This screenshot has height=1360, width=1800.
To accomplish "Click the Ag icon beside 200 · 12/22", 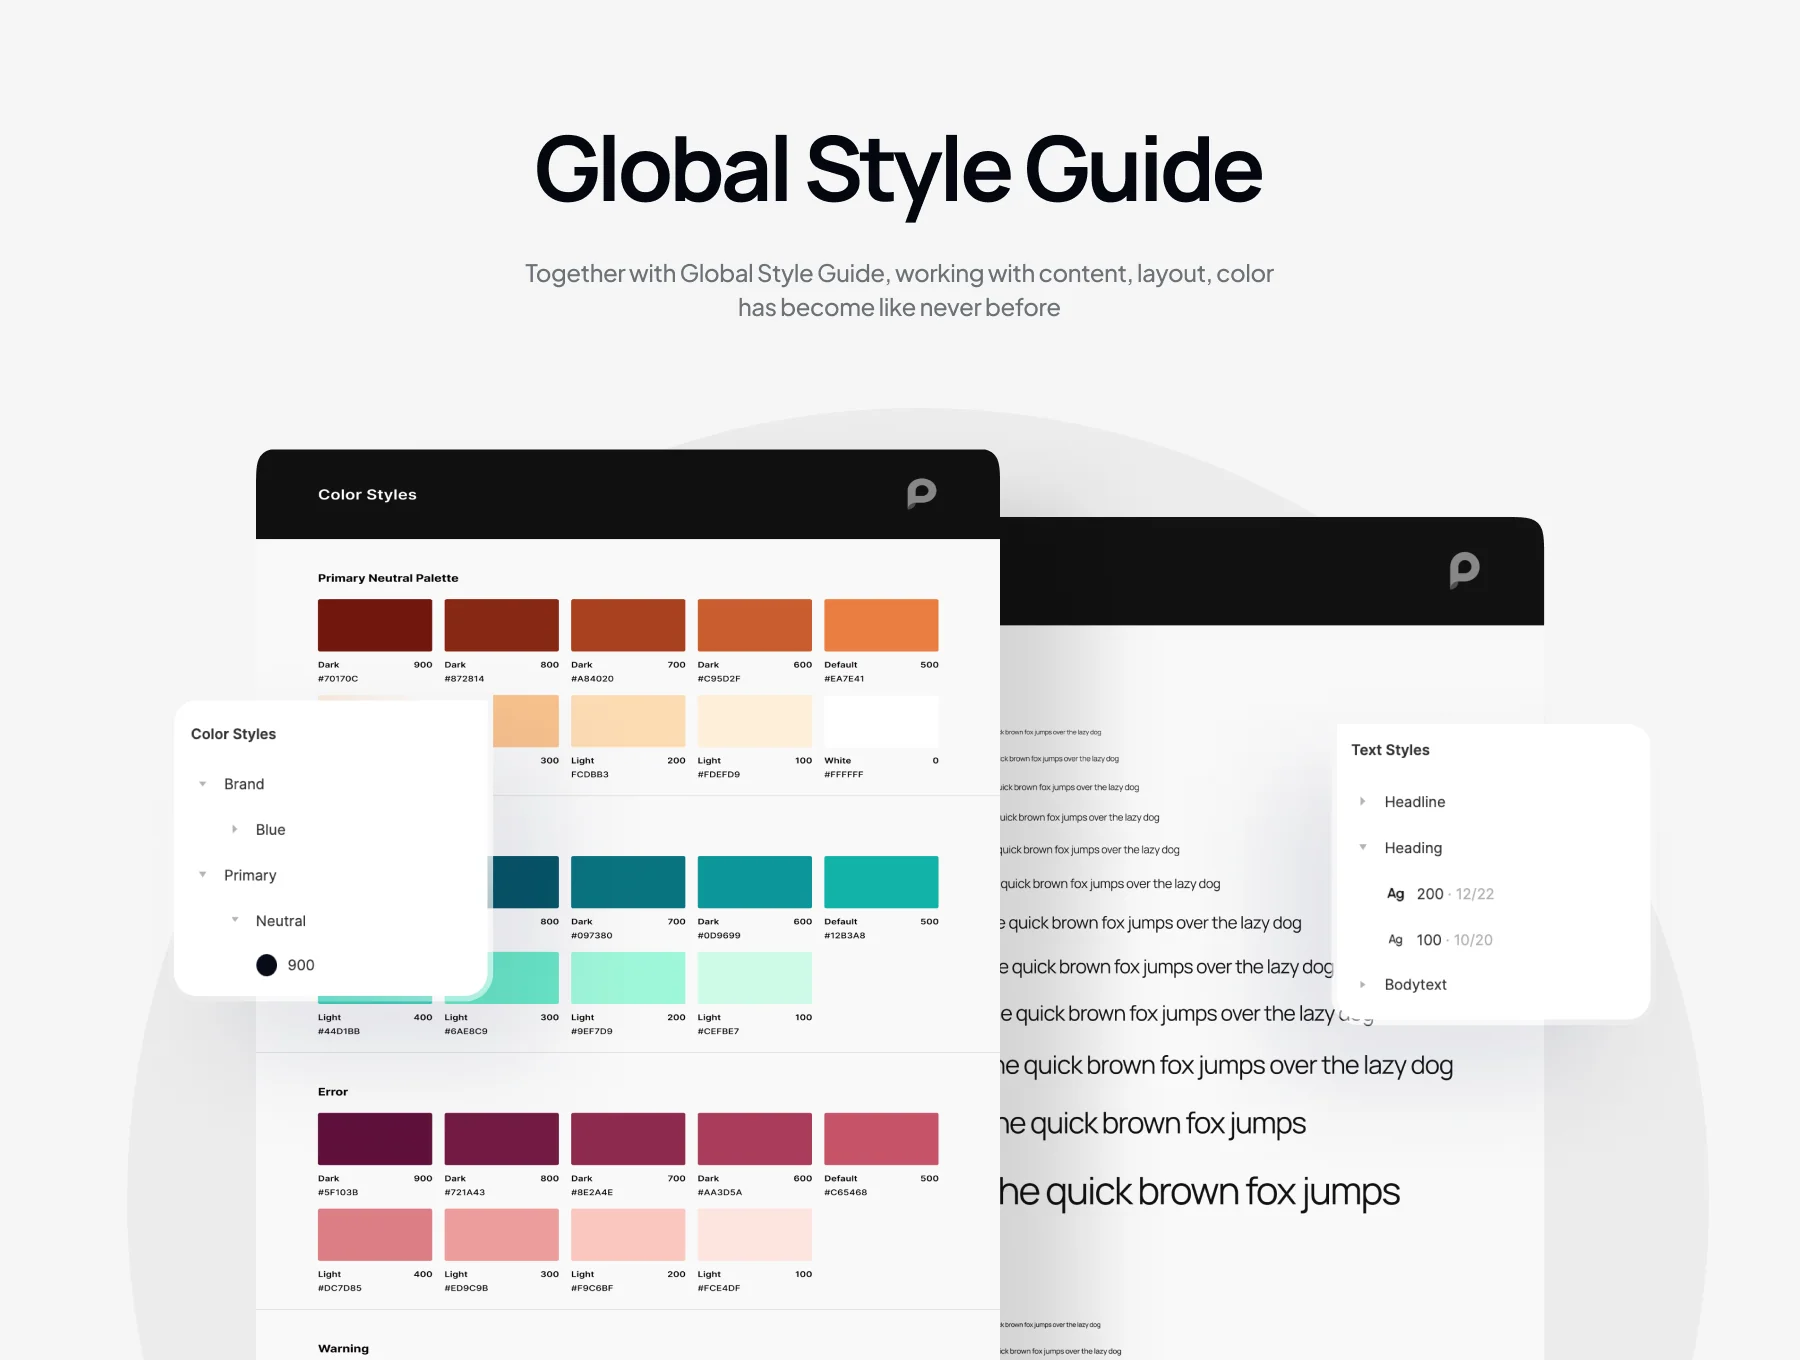I will coord(1395,894).
